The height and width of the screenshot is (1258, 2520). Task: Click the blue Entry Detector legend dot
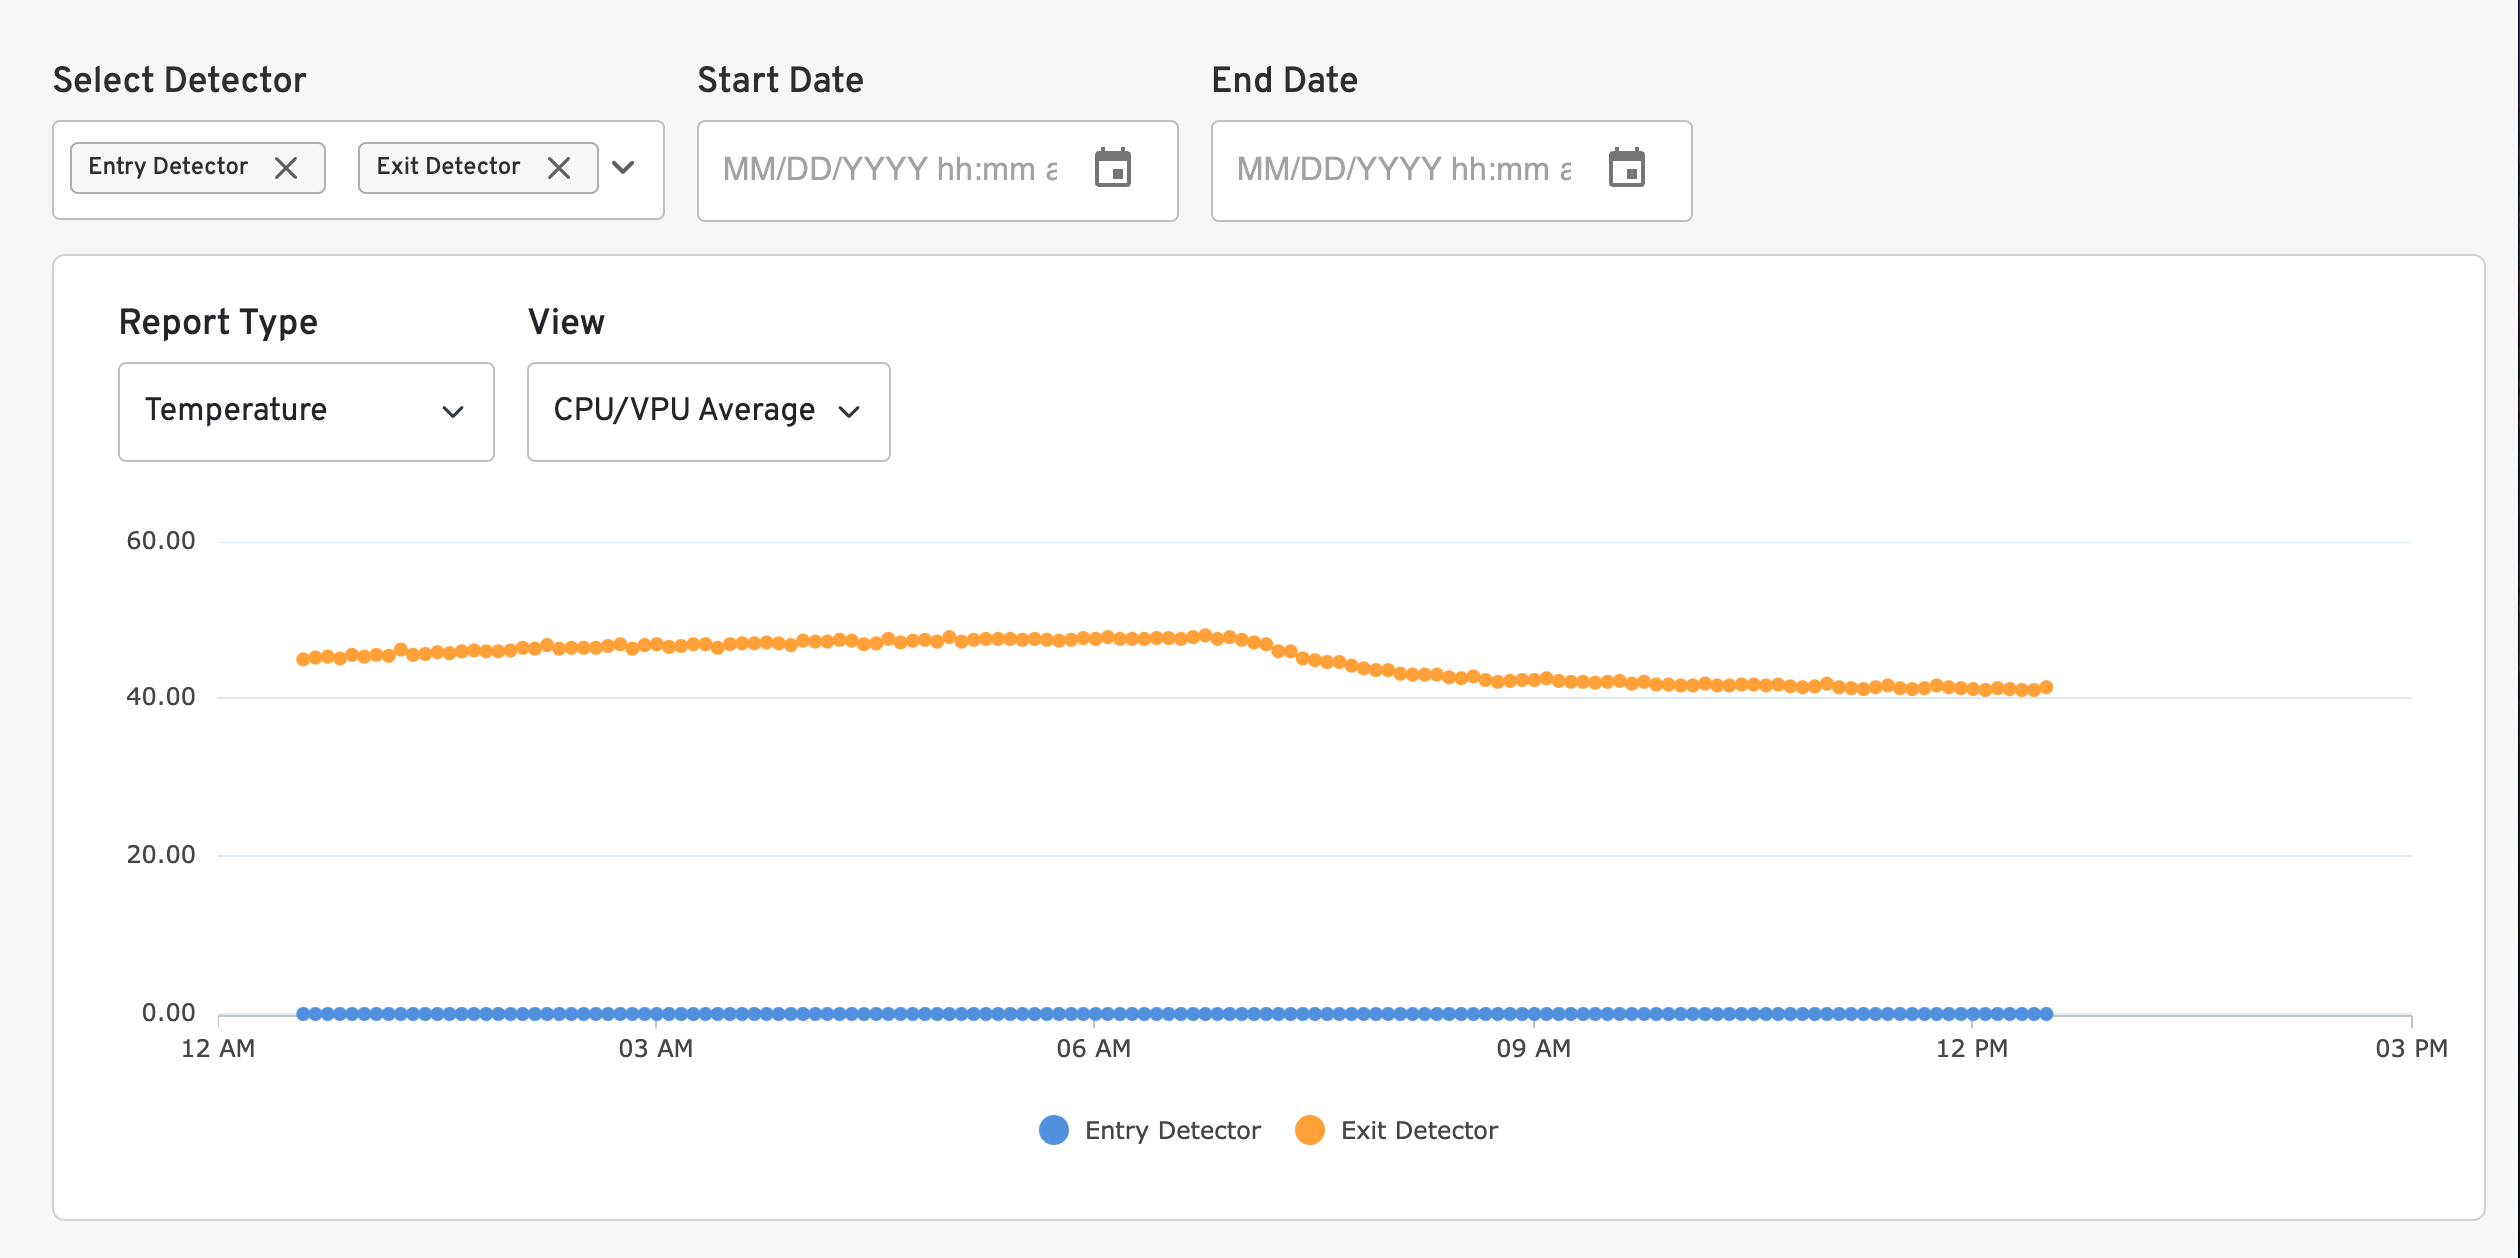point(1054,1130)
